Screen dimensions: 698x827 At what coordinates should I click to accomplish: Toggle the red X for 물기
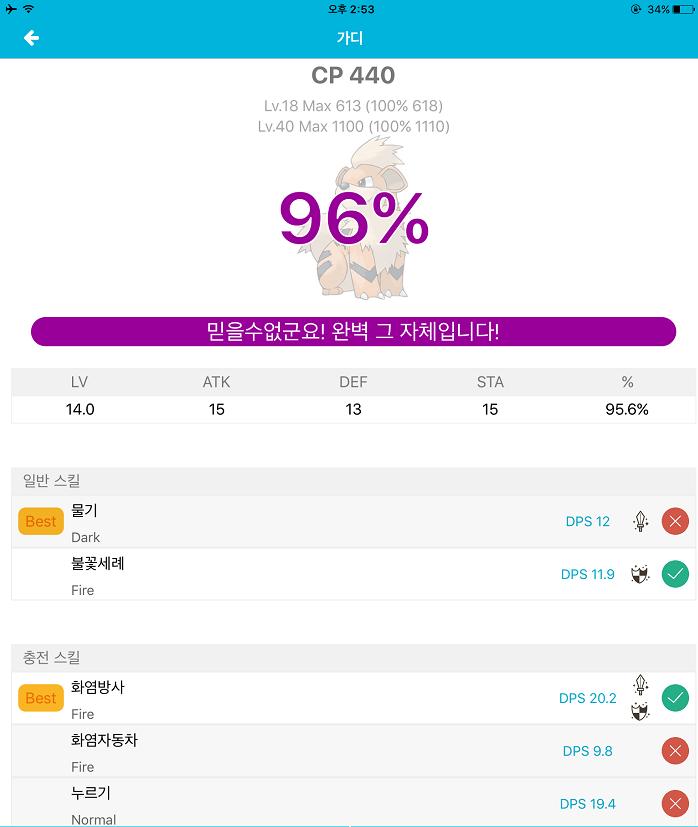tap(675, 521)
